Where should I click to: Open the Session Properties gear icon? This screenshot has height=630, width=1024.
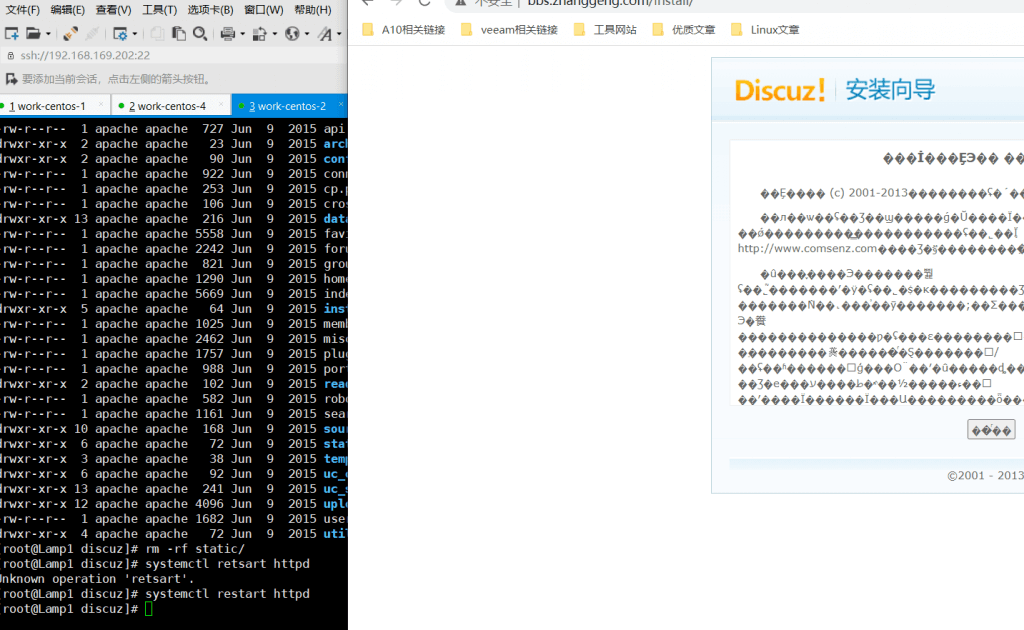tap(120, 33)
